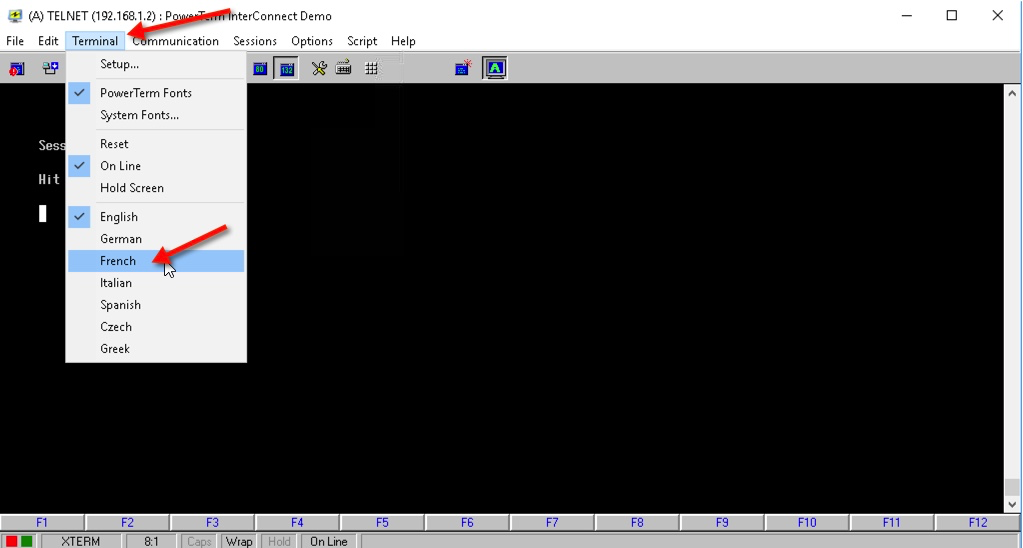
Task: Click the F10 soft function key
Action: click(807, 523)
